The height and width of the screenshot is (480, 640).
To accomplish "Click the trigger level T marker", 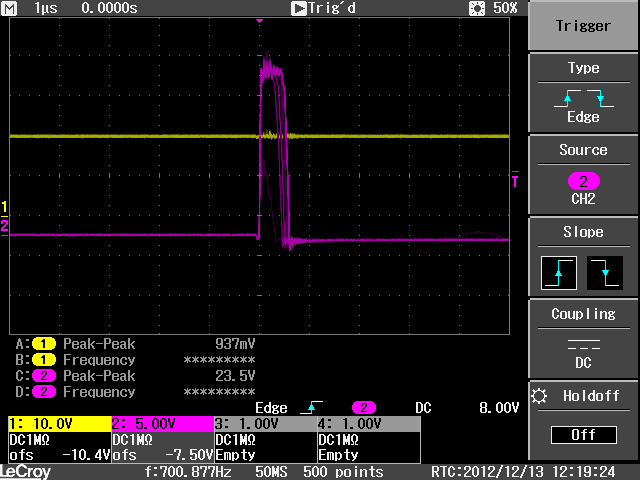I will [x=515, y=179].
